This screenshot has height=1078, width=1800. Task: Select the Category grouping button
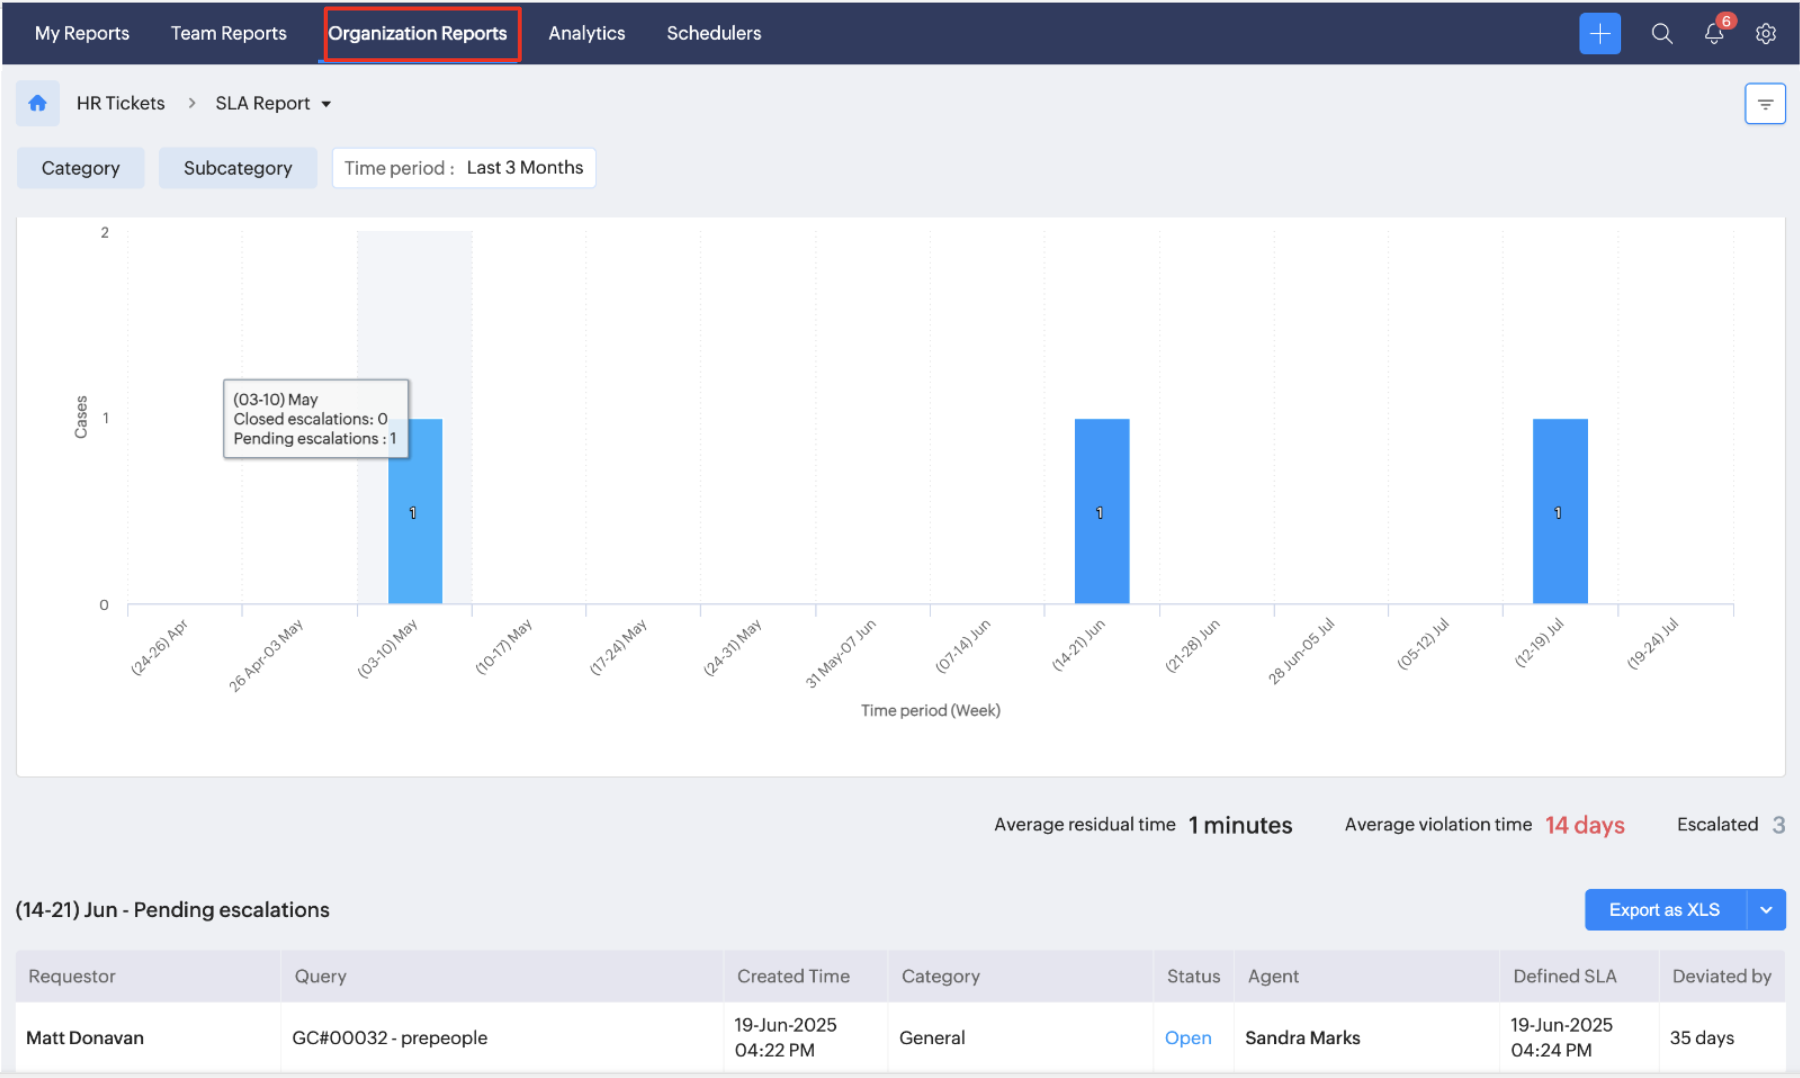[x=80, y=168]
